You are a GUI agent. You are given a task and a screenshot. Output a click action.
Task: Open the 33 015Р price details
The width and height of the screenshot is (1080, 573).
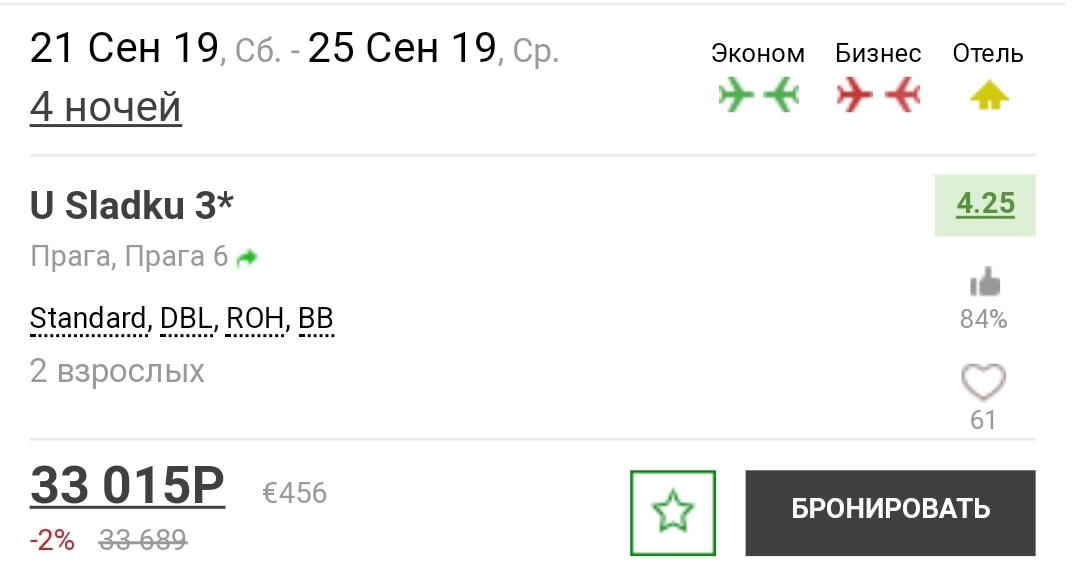click(x=127, y=486)
